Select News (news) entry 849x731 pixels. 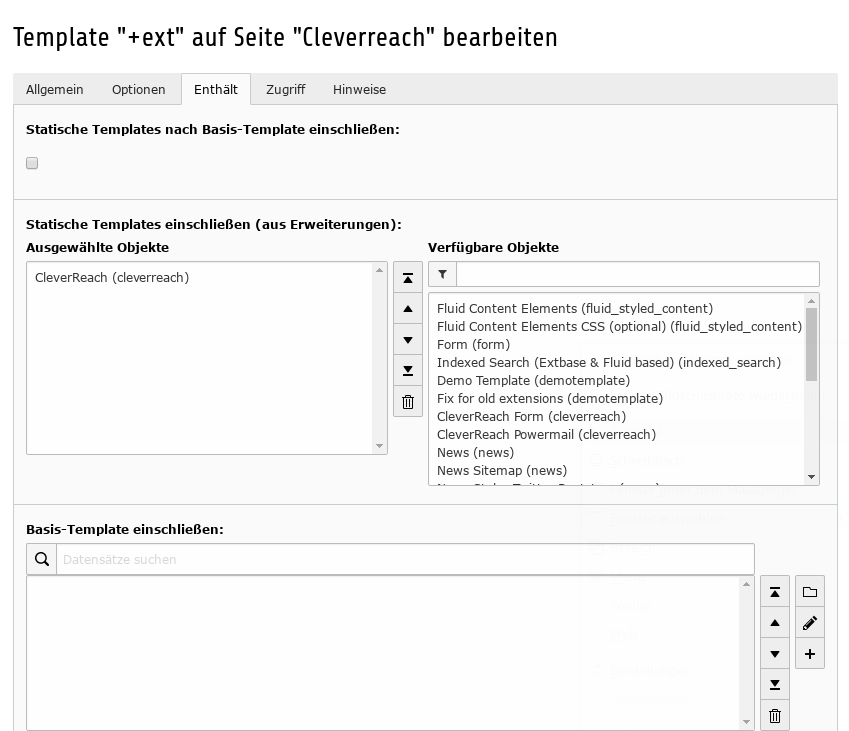475,452
